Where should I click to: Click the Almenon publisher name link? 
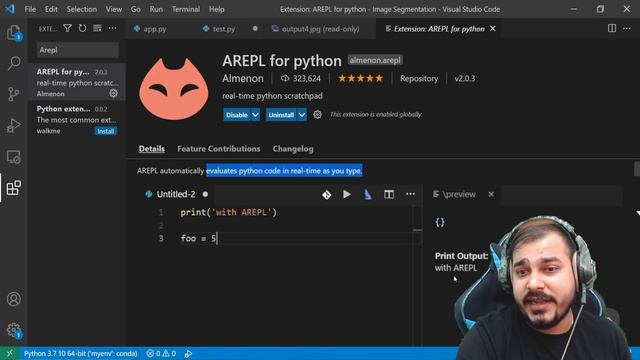[x=243, y=78]
